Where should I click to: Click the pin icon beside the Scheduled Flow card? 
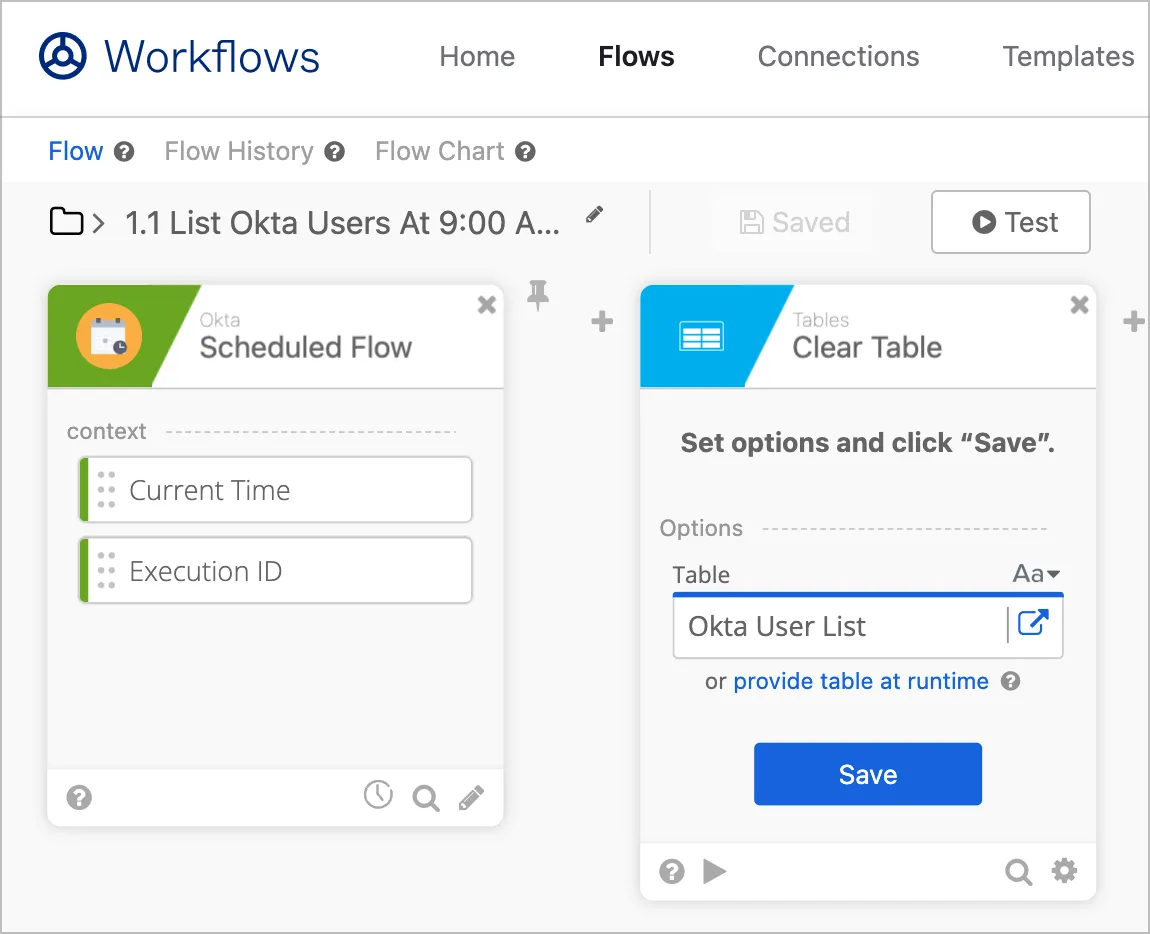tap(538, 295)
